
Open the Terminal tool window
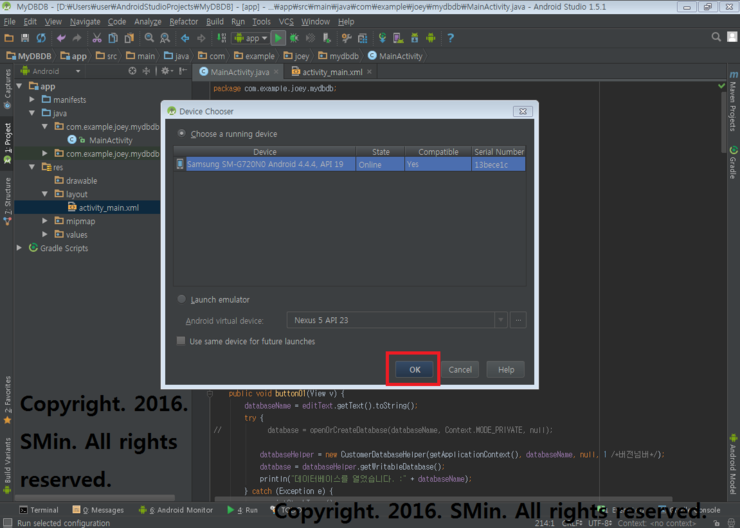(x=39, y=510)
